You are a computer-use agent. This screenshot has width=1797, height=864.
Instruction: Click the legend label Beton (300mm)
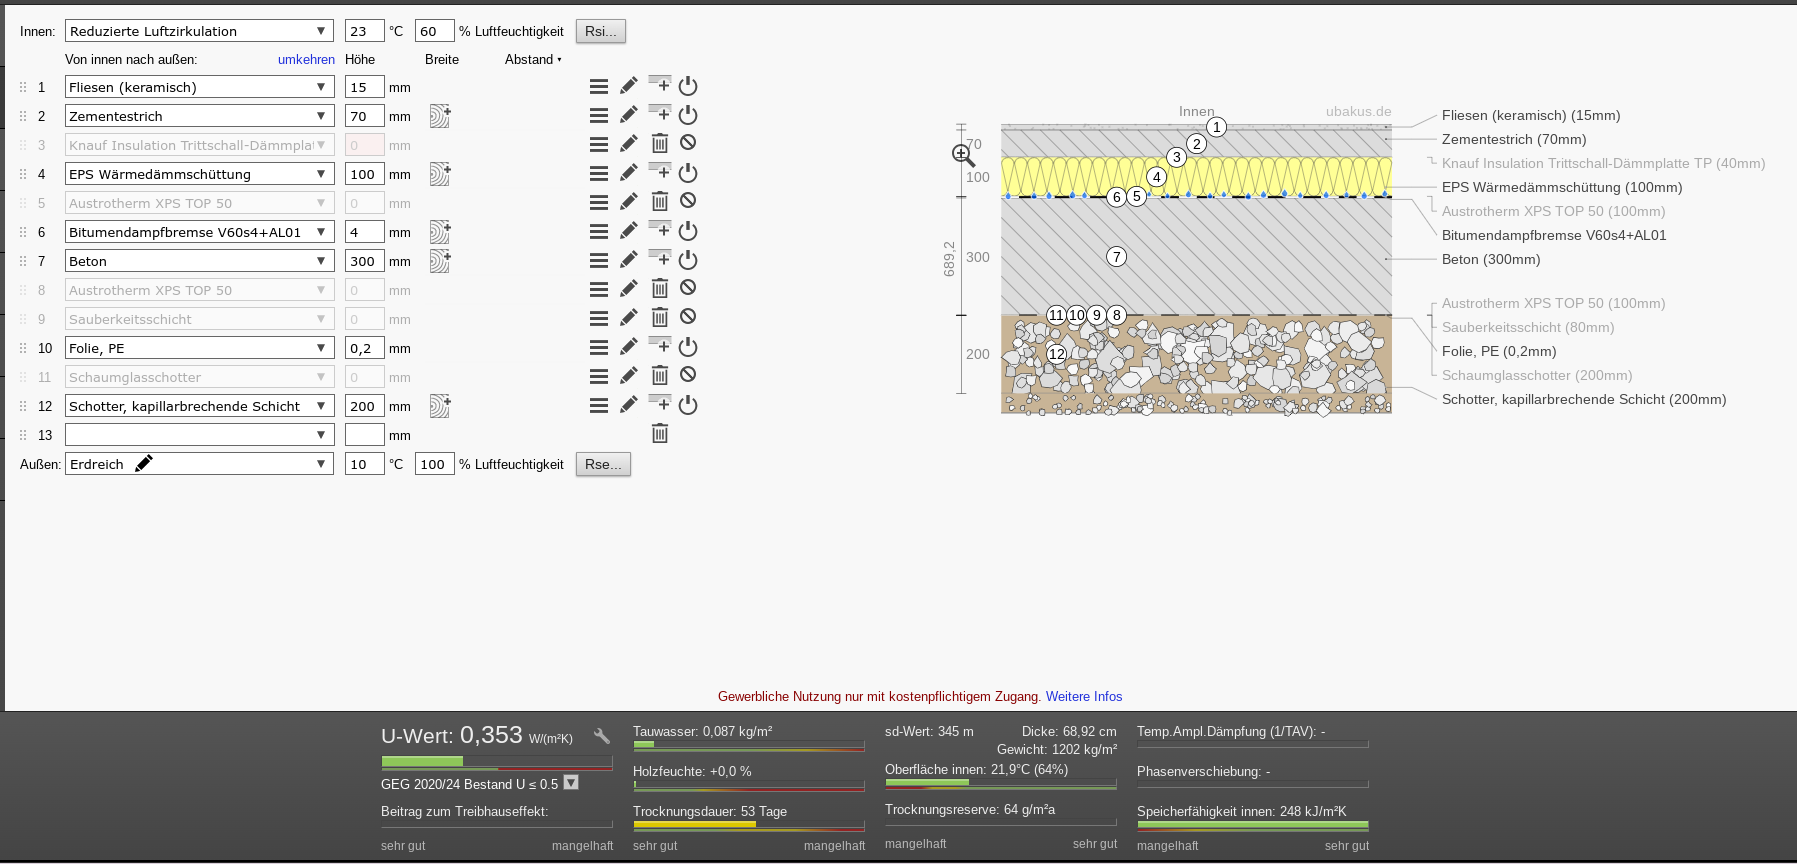click(x=1491, y=259)
